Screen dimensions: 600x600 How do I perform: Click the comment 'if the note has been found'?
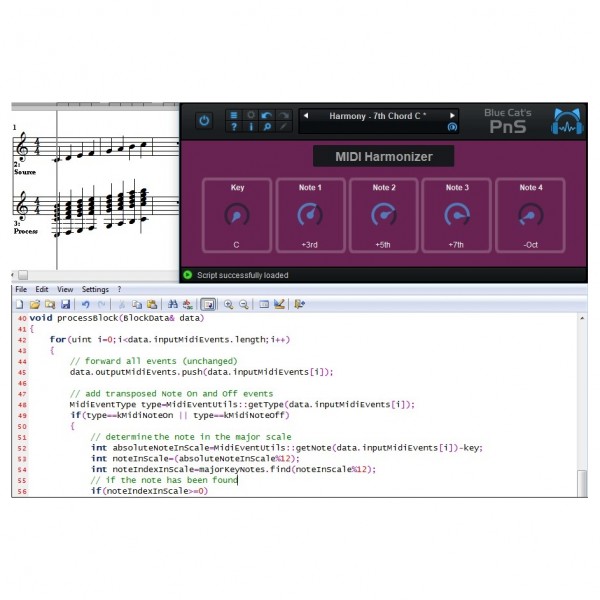click(164, 480)
